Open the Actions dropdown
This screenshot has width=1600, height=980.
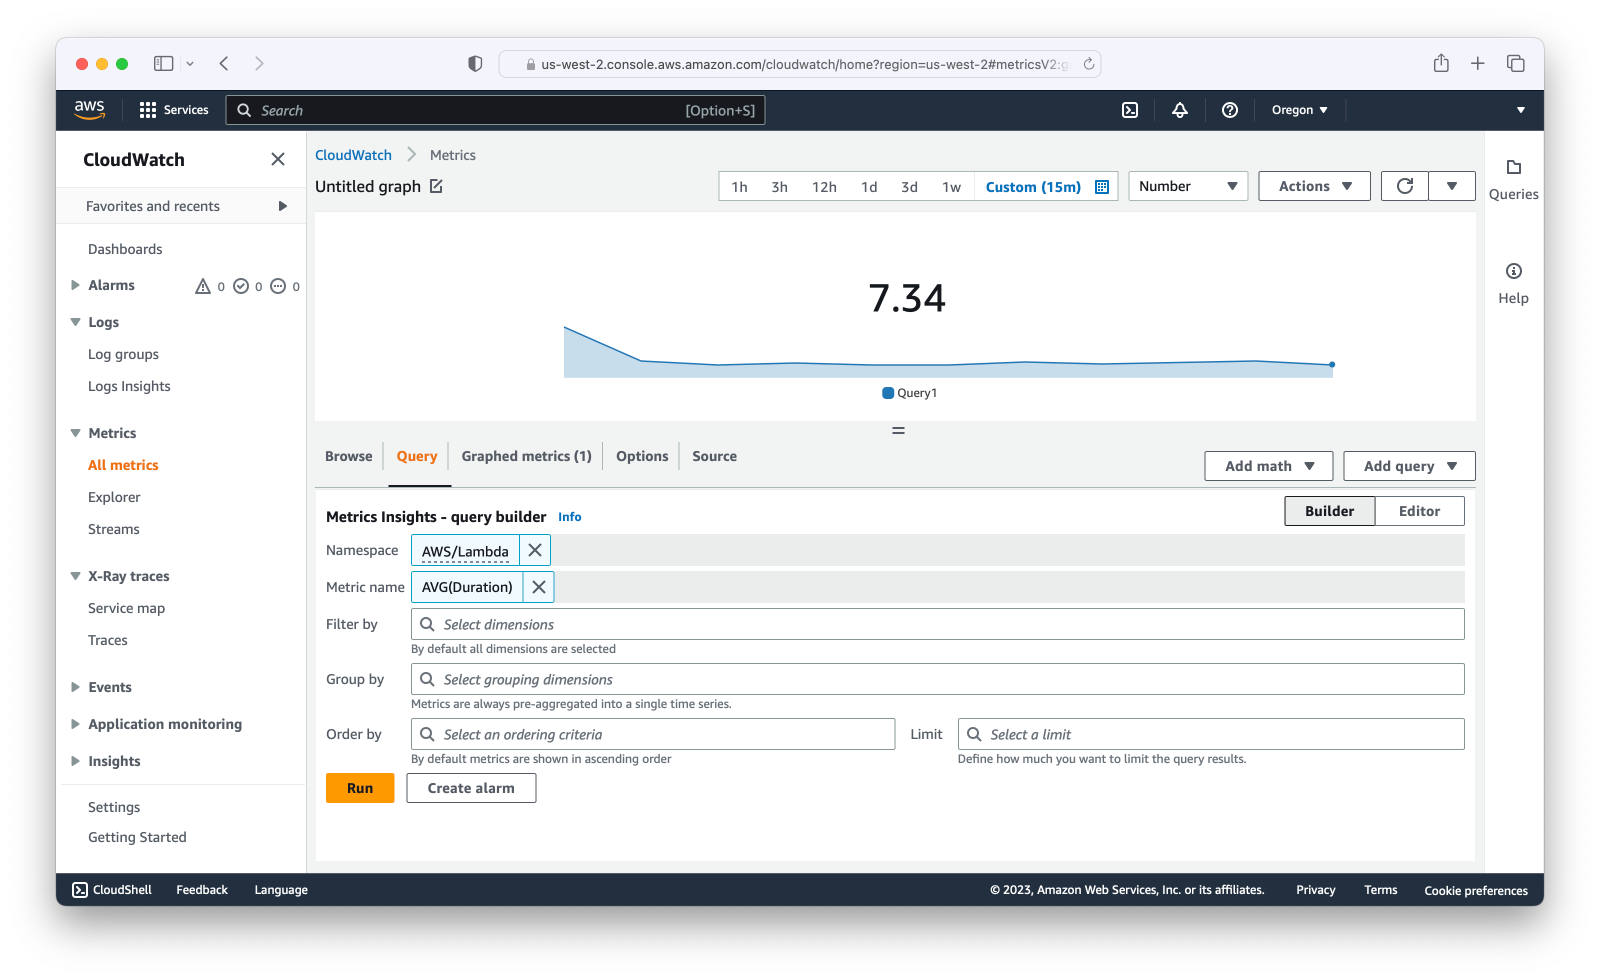click(1314, 186)
